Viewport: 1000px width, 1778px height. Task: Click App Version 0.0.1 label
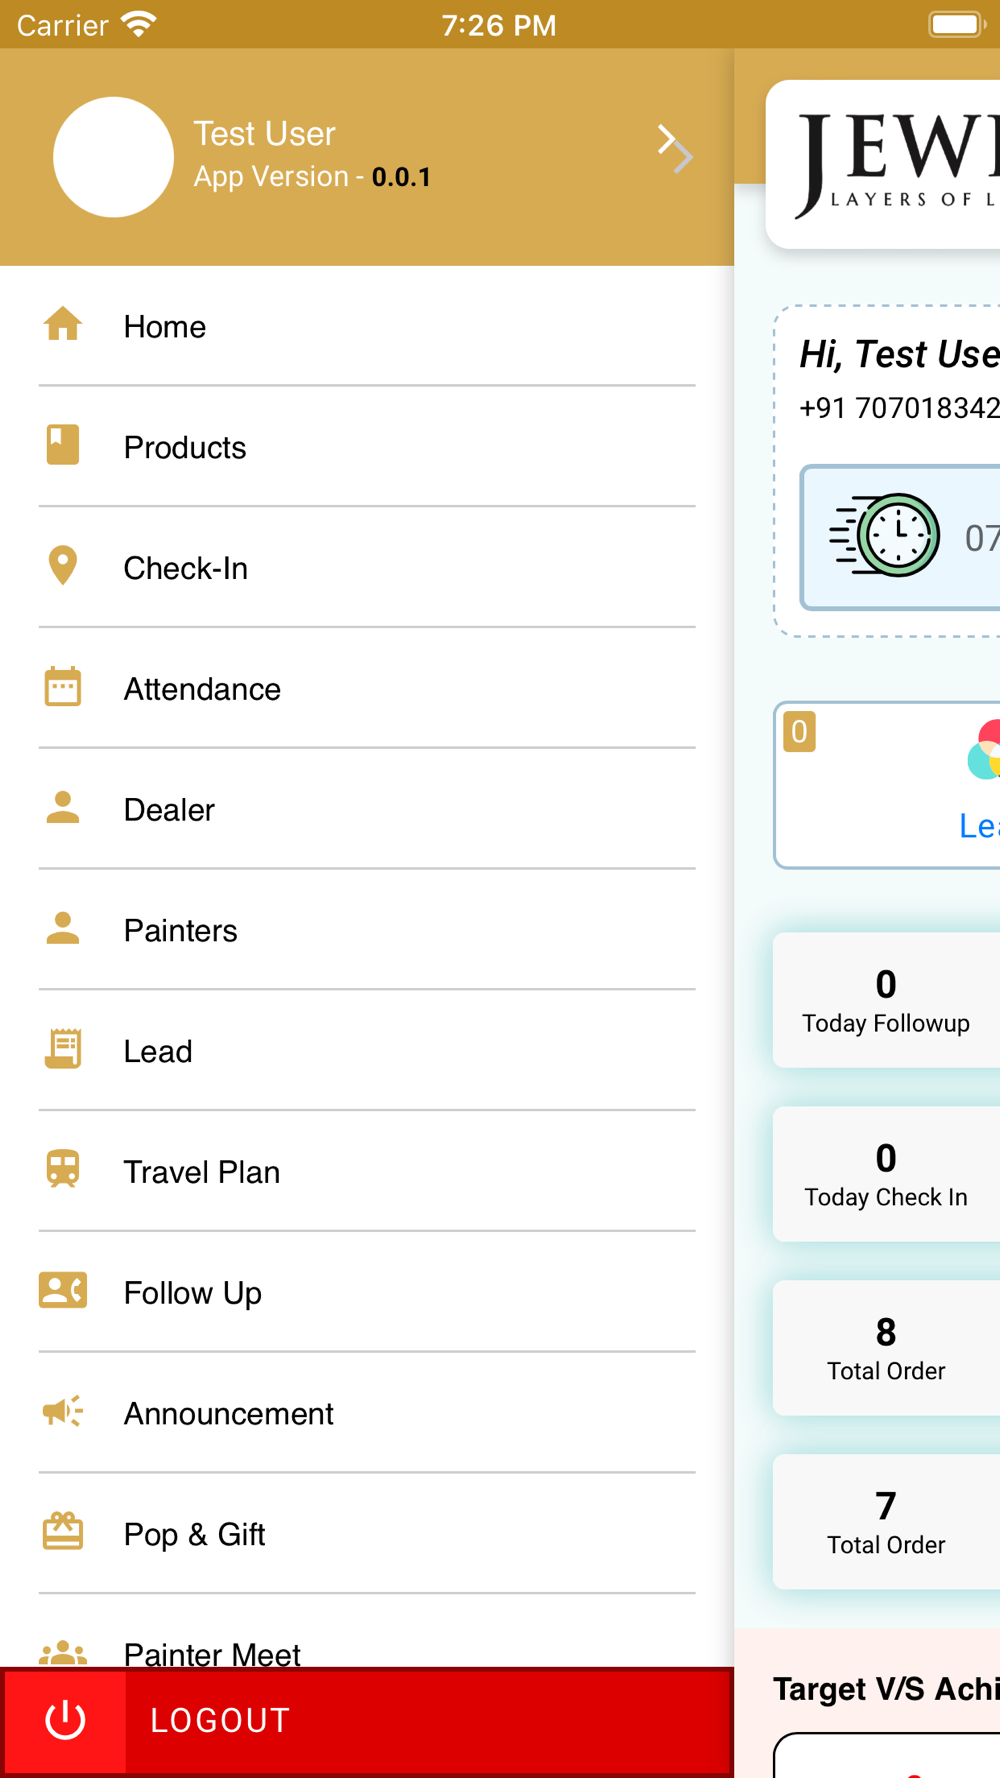(x=312, y=177)
